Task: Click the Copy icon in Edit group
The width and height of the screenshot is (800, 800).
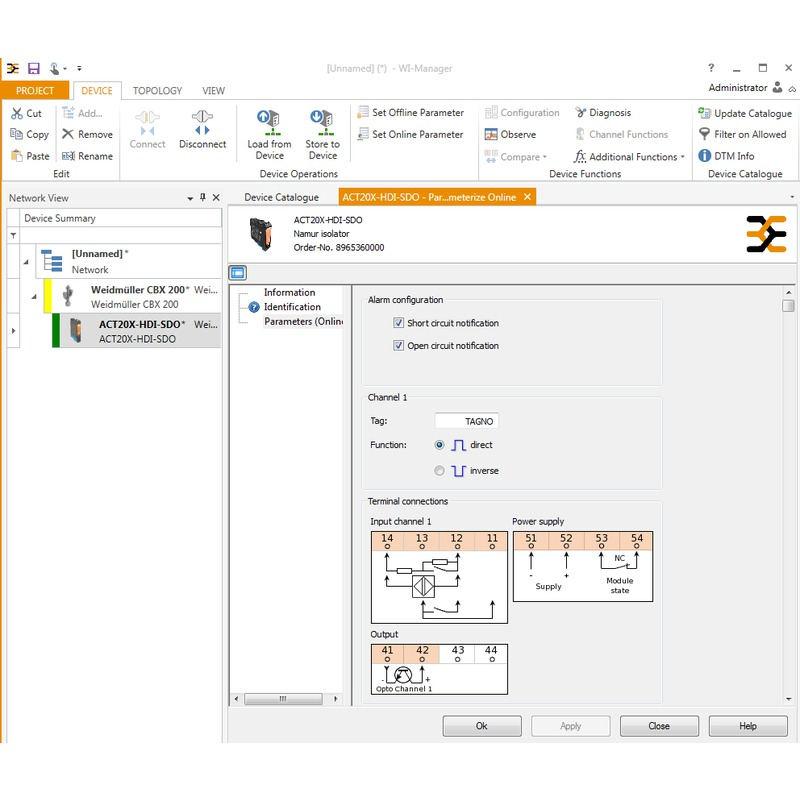Action: [x=16, y=134]
